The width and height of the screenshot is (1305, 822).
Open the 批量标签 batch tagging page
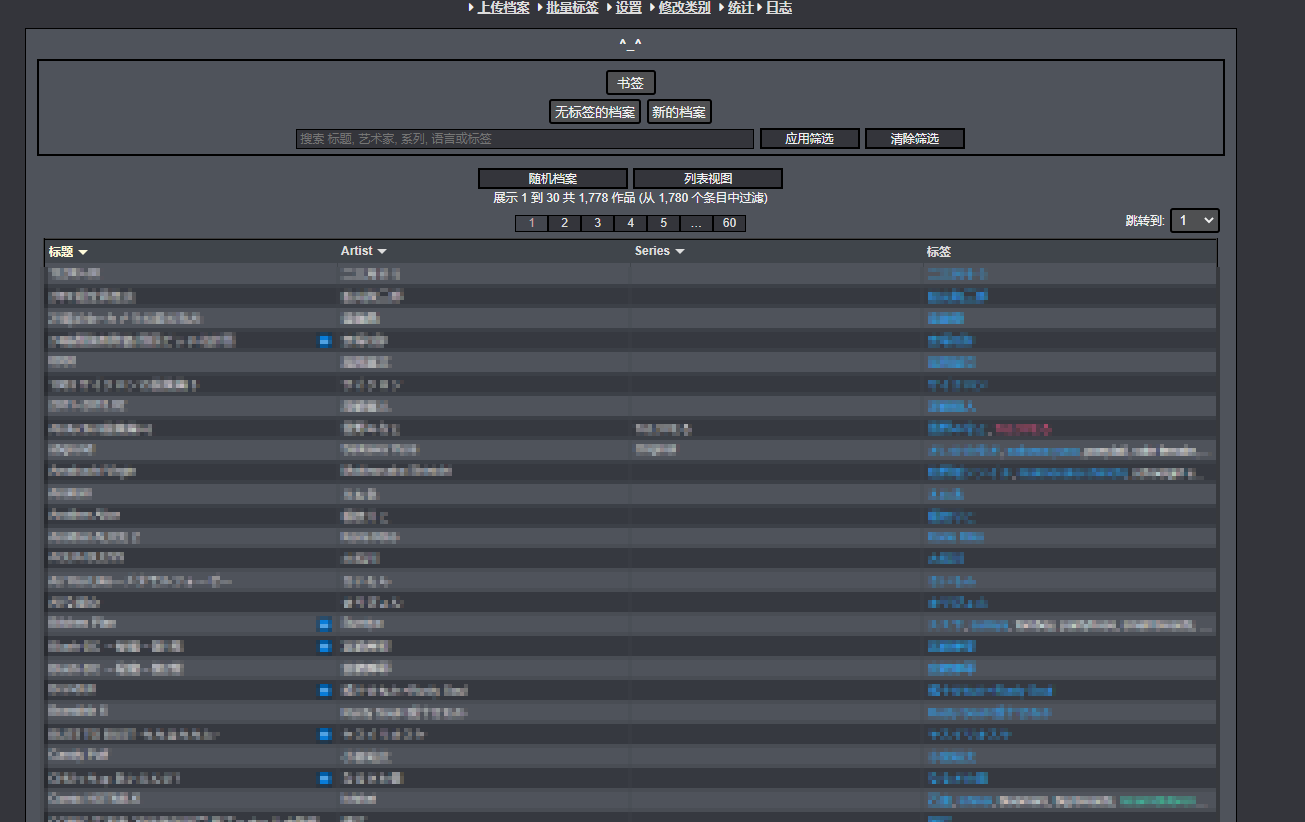point(572,7)
